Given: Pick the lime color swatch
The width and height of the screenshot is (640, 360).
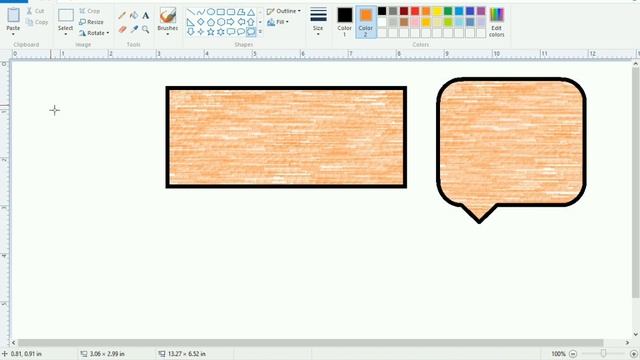Looking at the screenshot, I should tap(448, 22).
